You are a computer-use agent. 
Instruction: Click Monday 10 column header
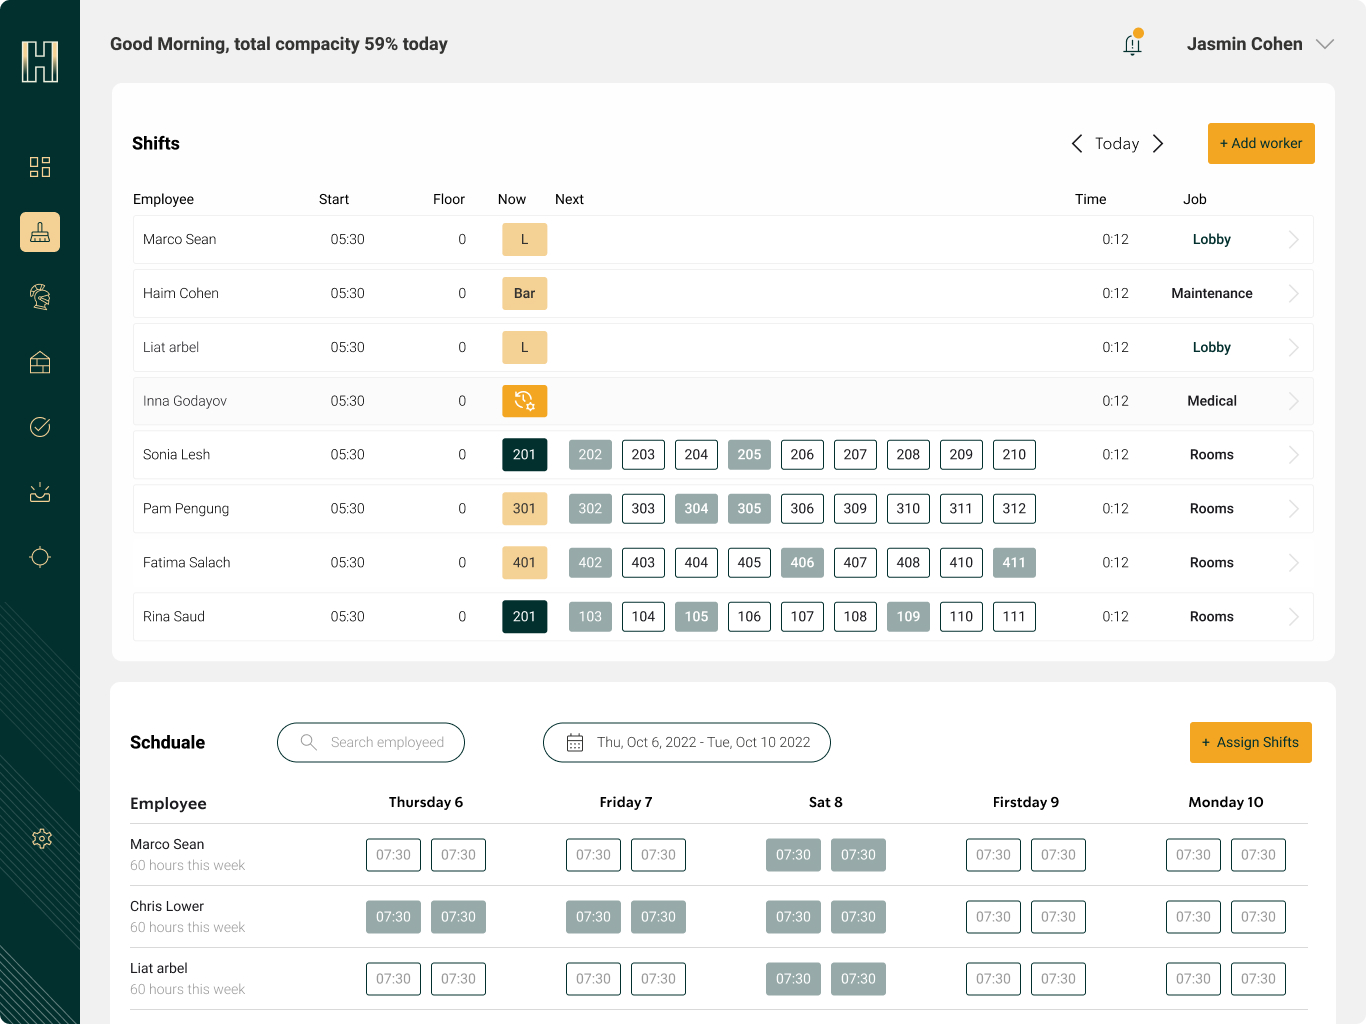tap(1226, 802)
